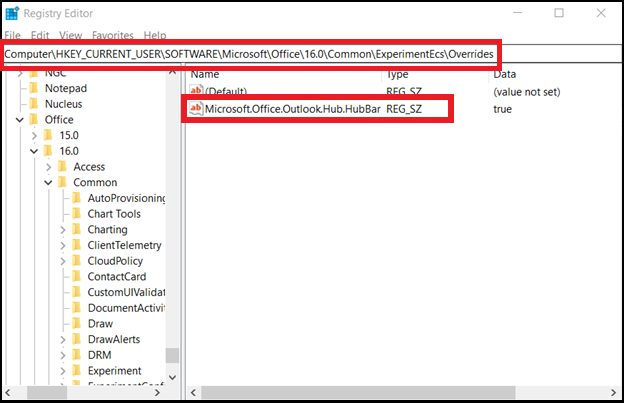Select the DRM folder icon
Screen dimensions: 624x403
coord(76,355)
